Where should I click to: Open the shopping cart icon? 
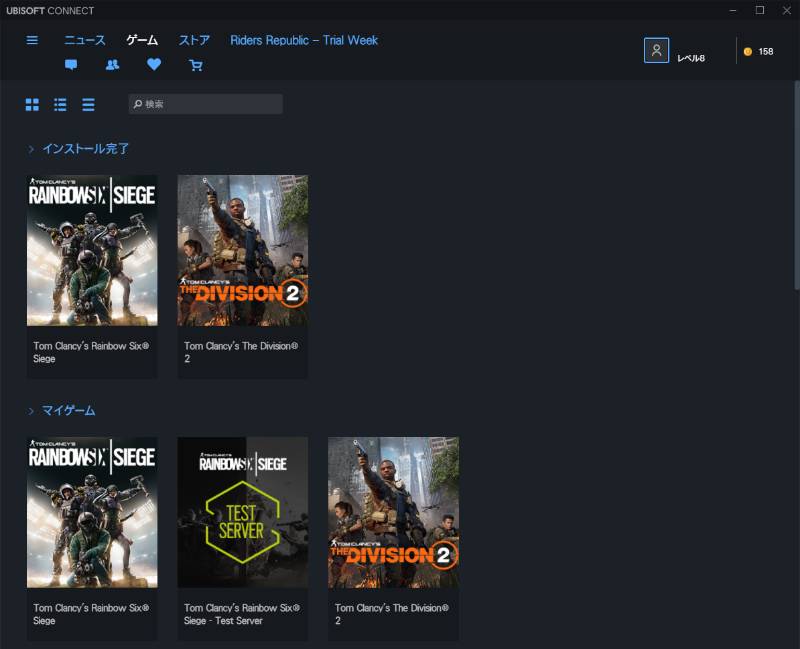[x=195, y=65]
